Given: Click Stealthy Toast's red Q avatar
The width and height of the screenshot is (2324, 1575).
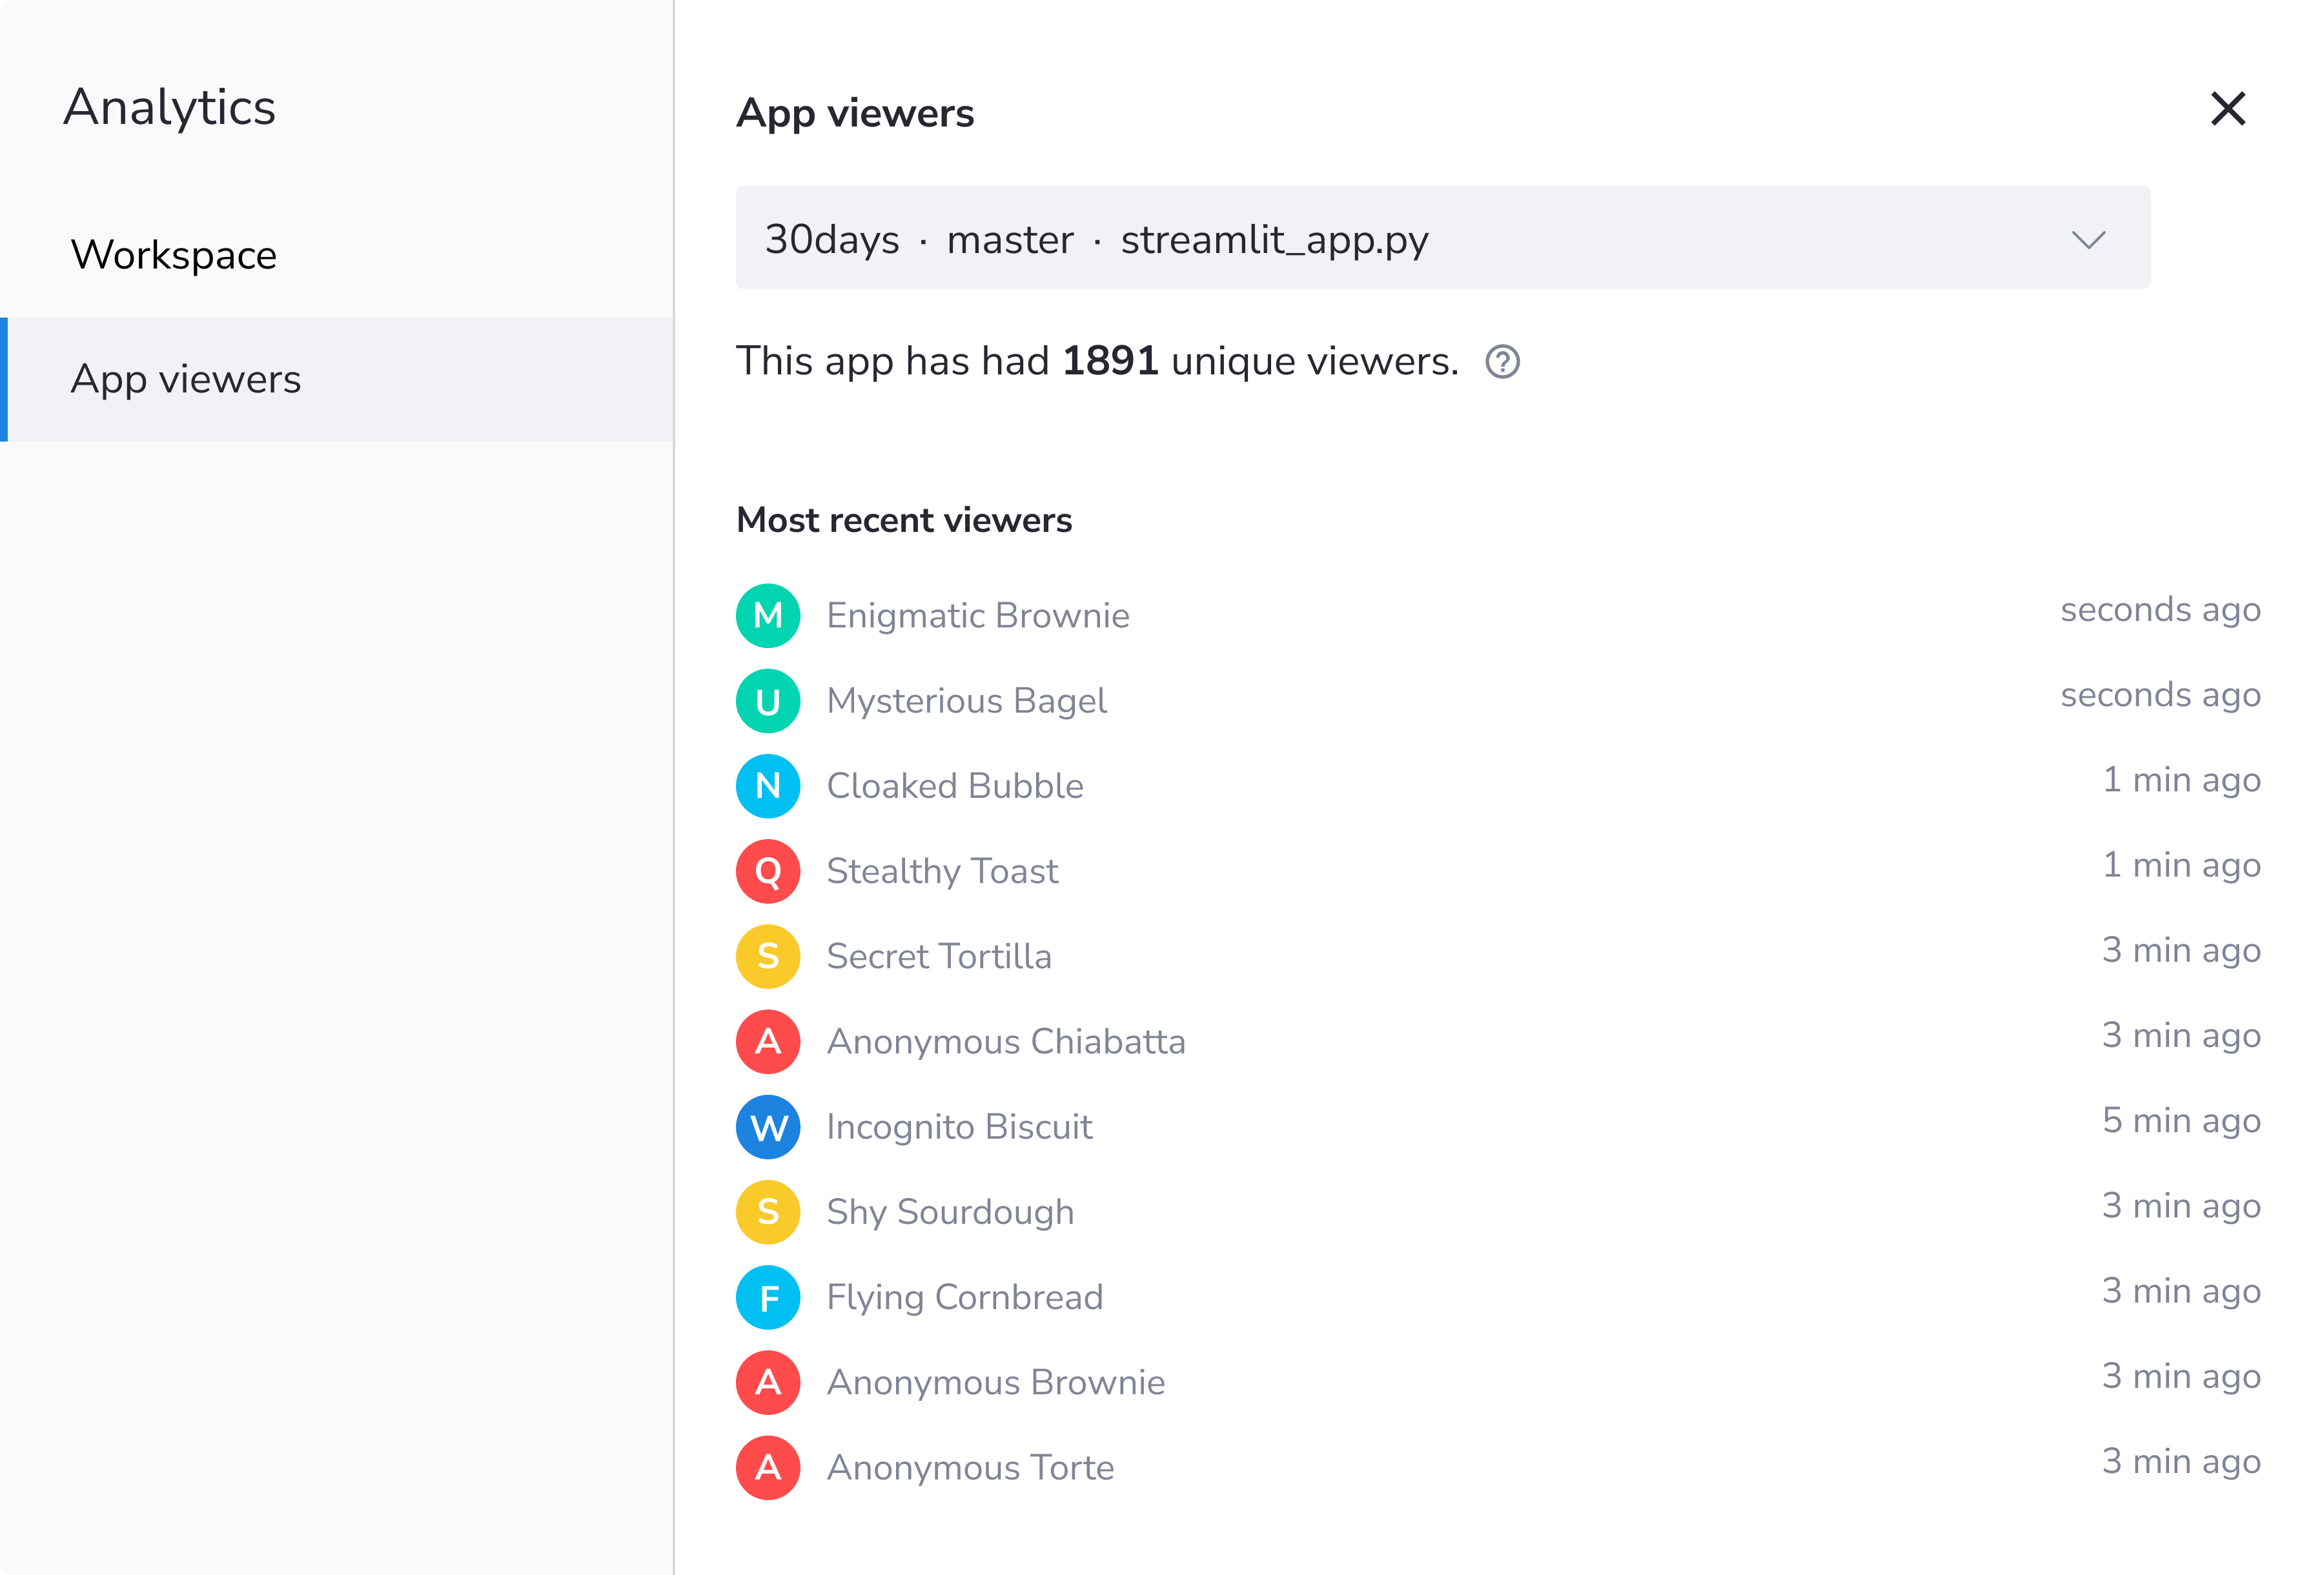Looking at the screenshot, I should (x=768, y=871).
